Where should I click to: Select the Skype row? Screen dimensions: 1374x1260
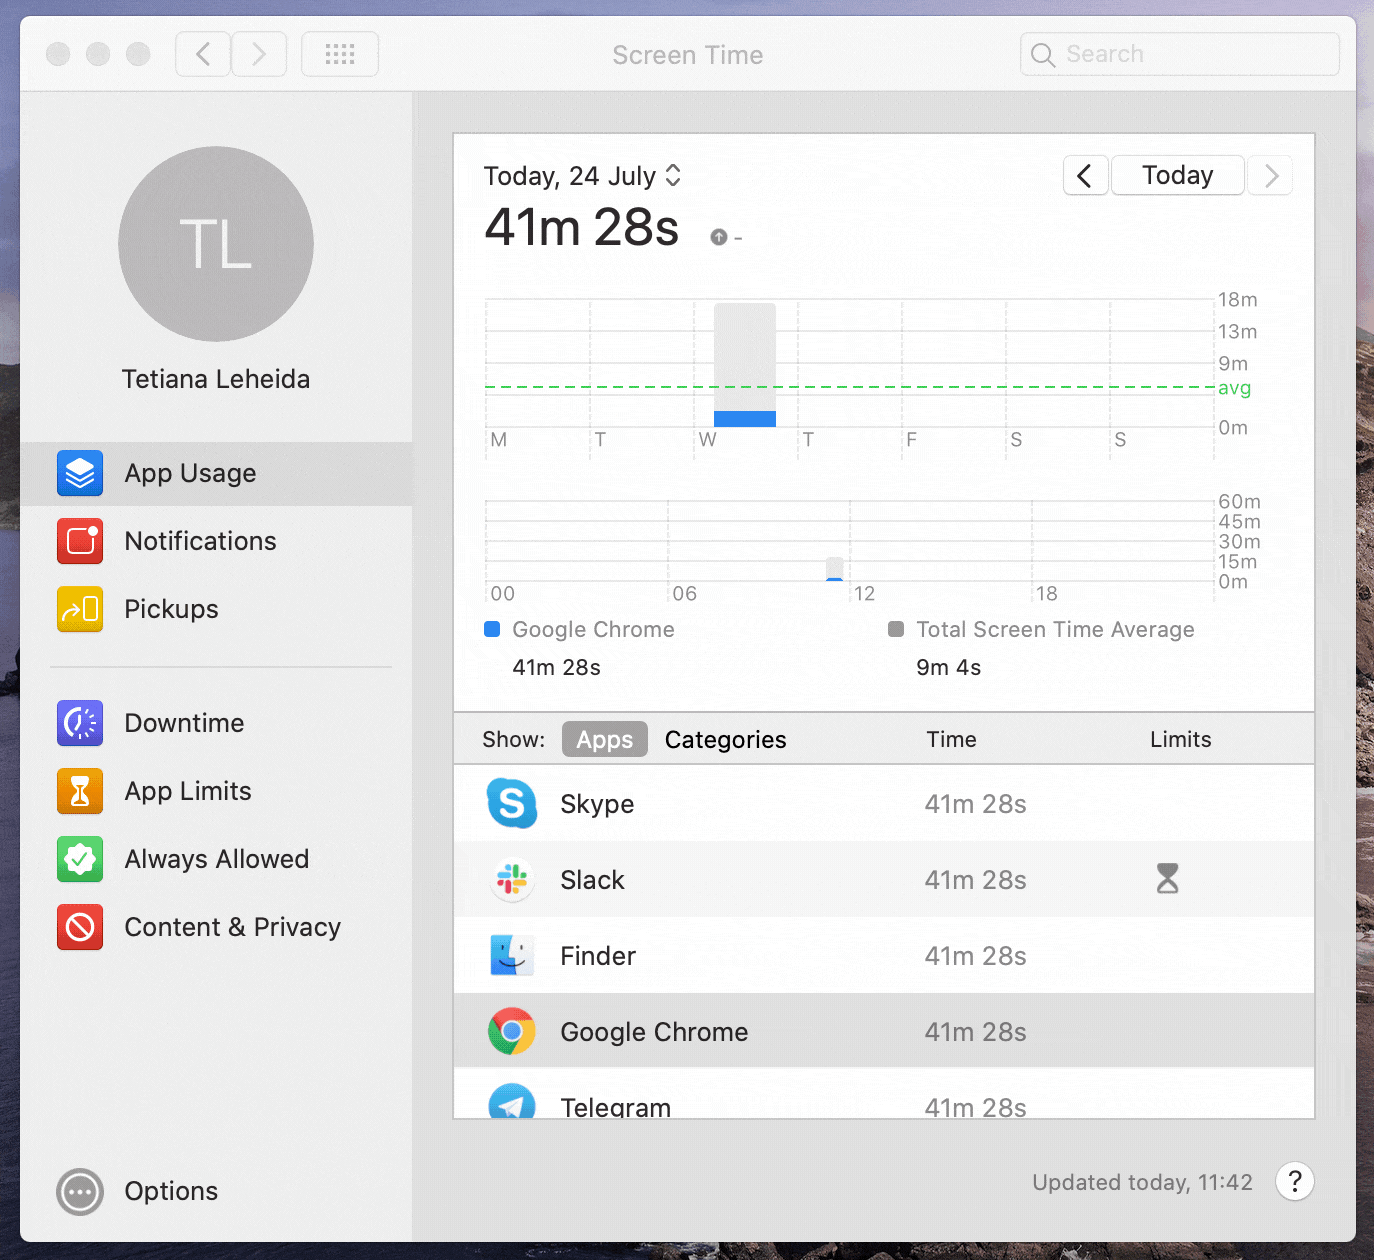tap(884, 803)
